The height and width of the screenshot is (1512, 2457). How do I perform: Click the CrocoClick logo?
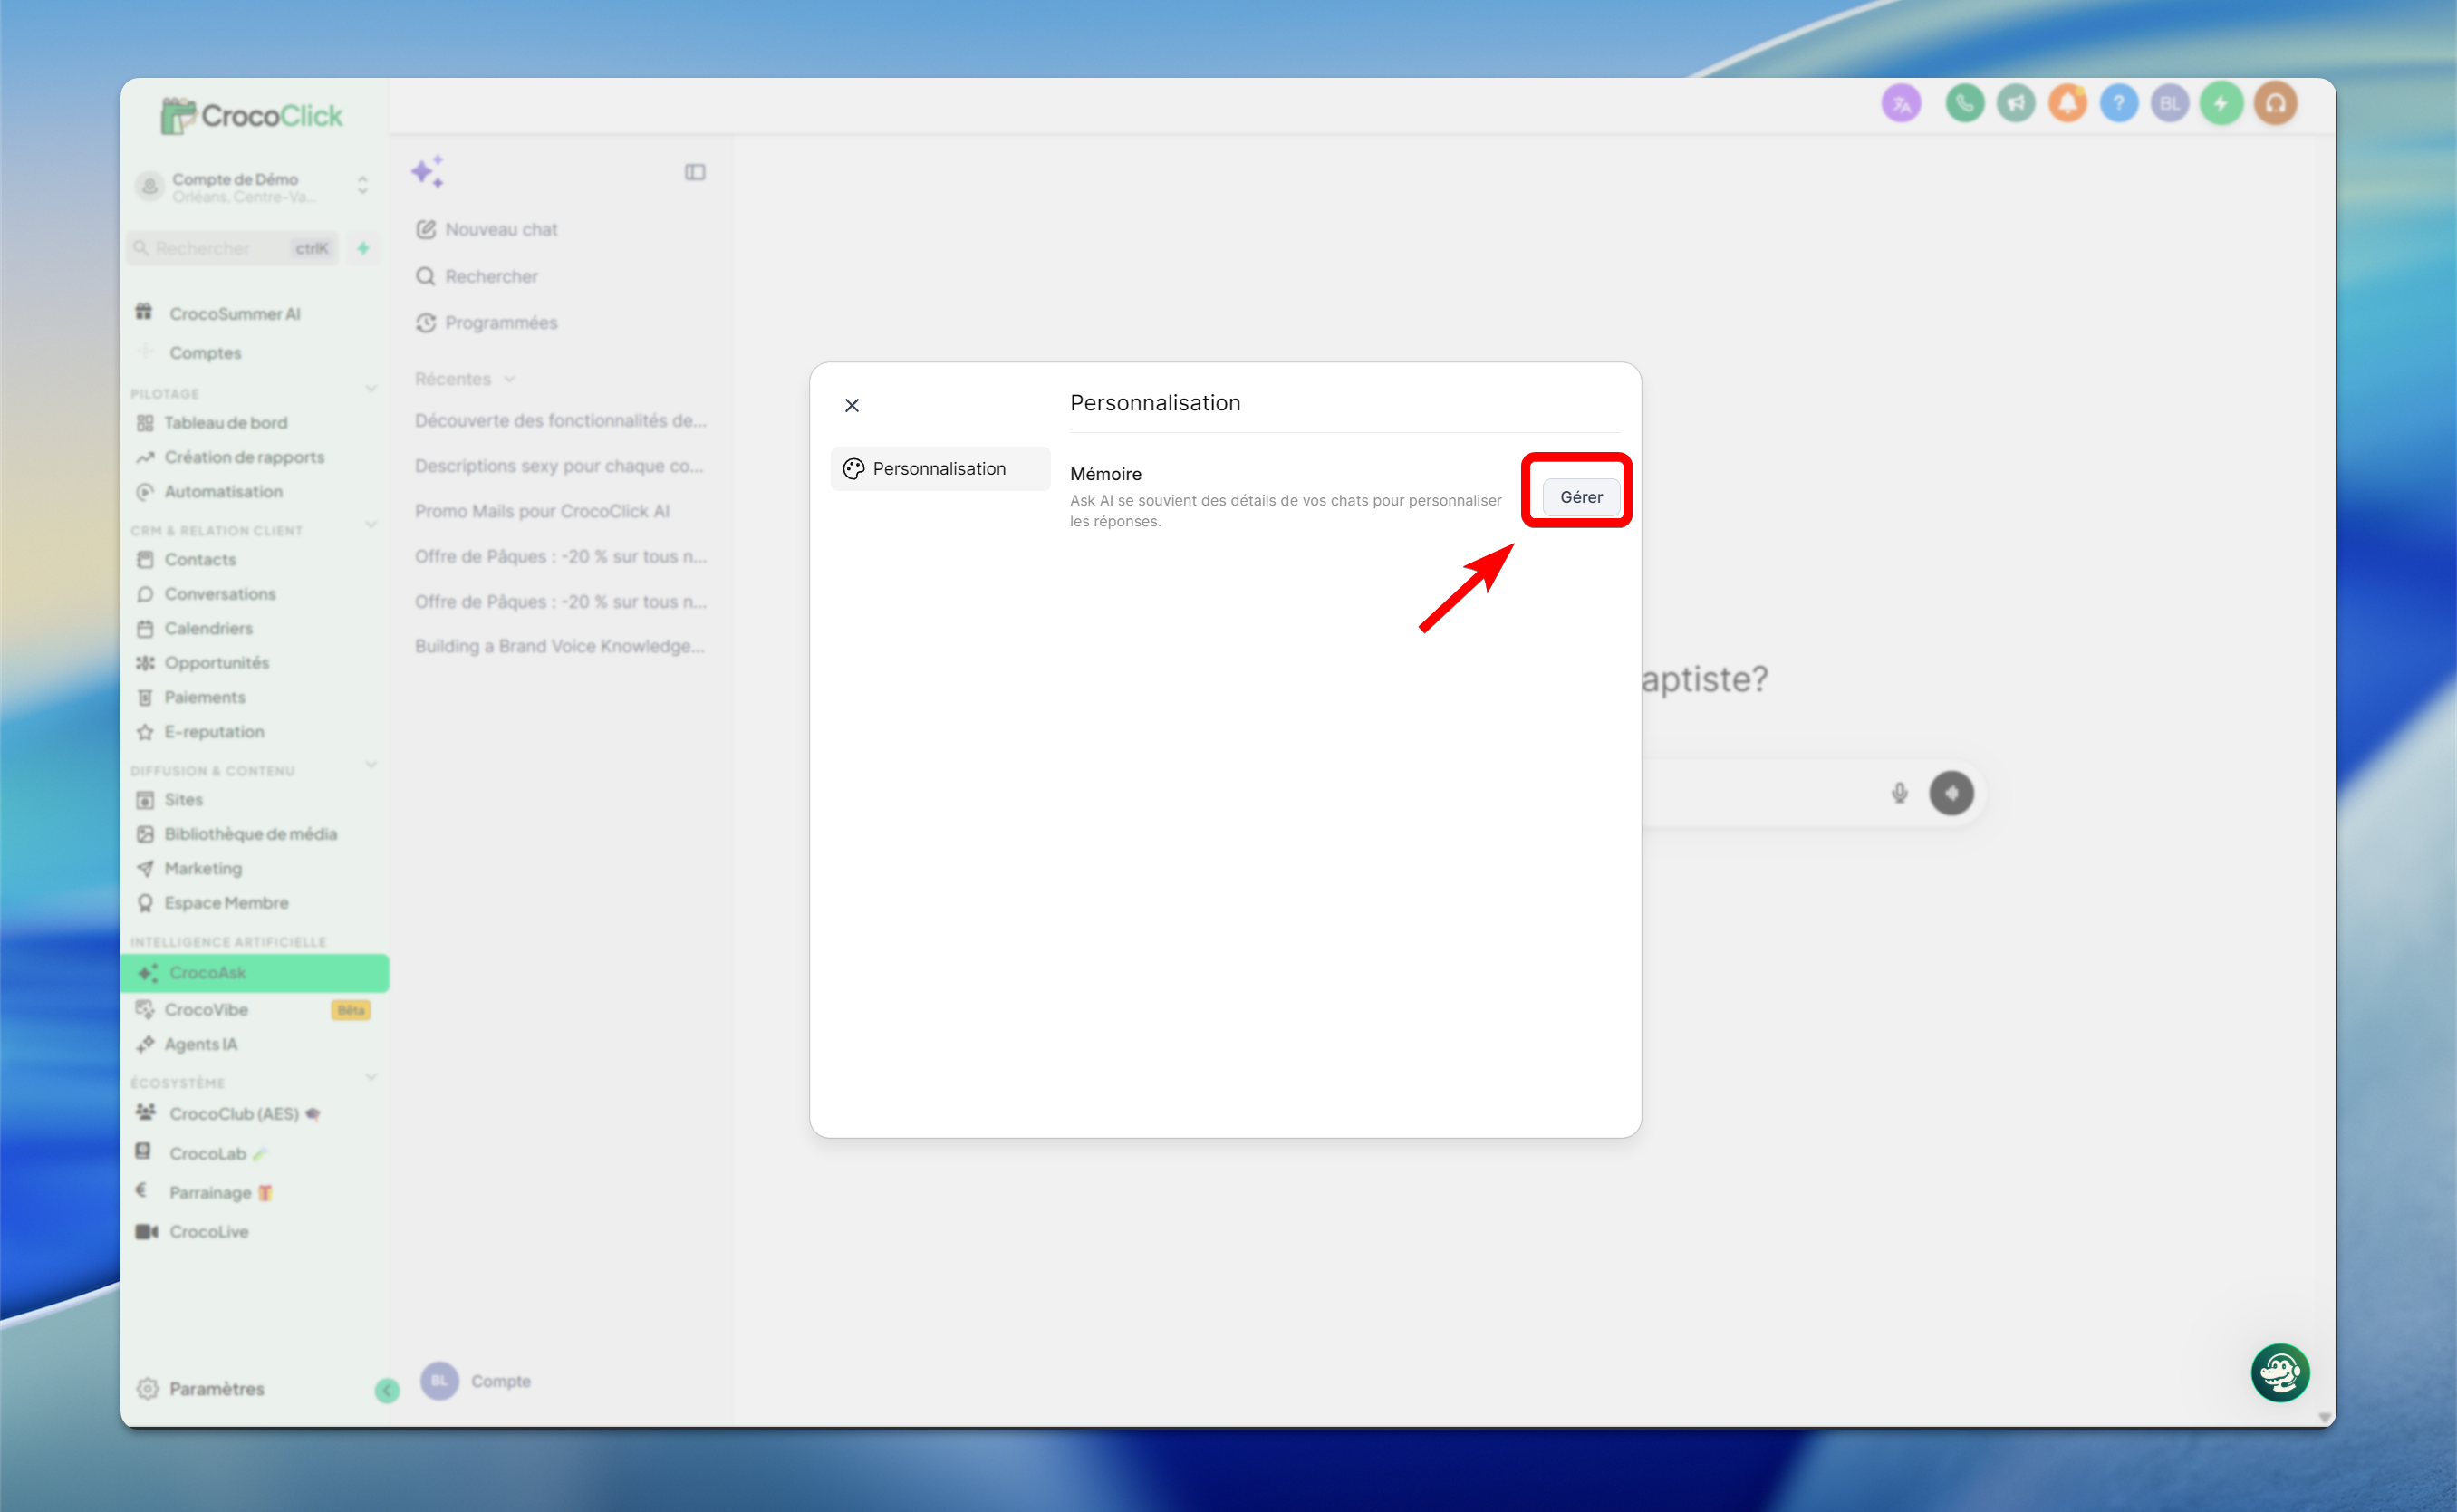(252, 116)
